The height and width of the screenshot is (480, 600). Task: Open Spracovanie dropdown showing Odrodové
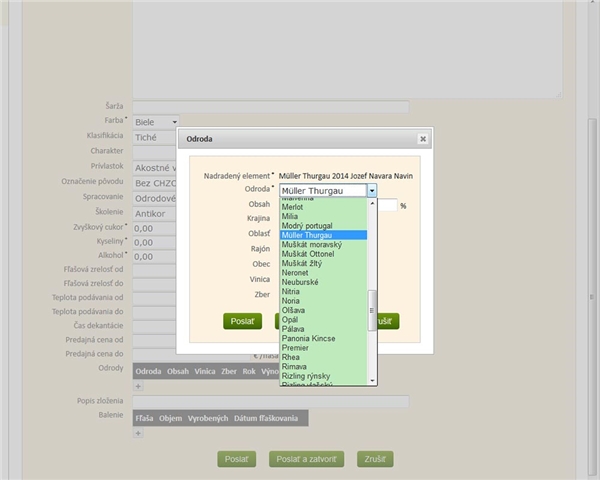(x=154, y=198)
